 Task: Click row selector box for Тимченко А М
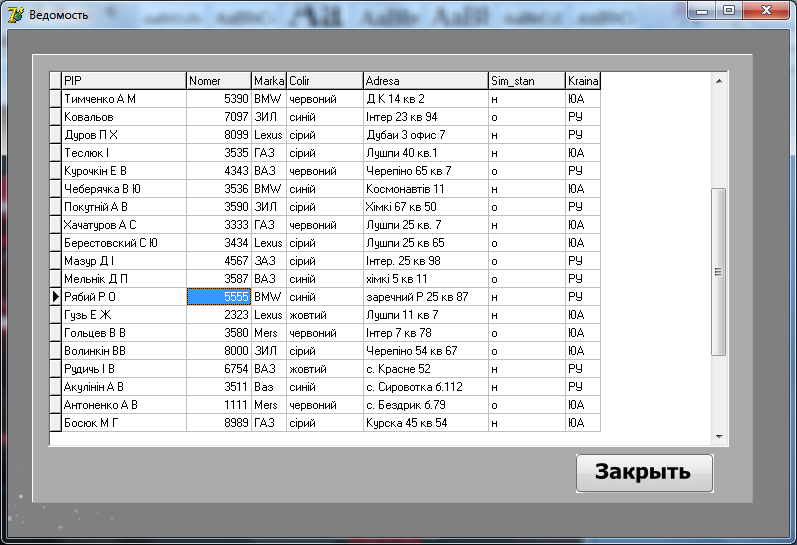pyautogui.click(x=55, y=99)
